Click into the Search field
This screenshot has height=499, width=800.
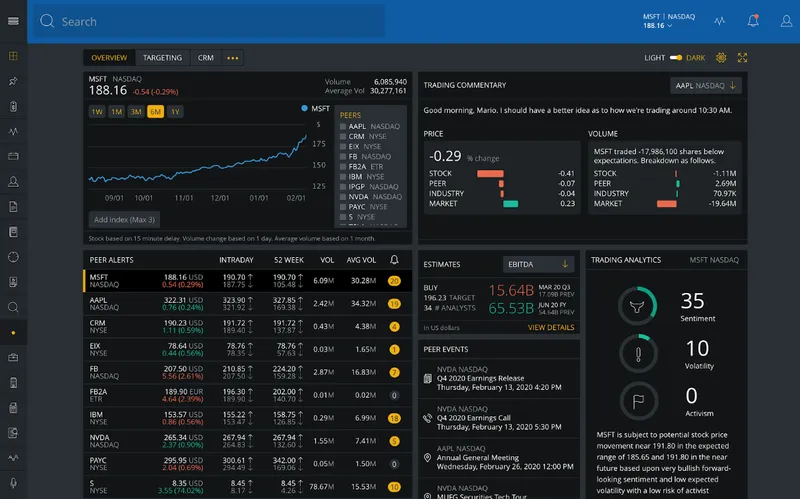(x=210, y=21)
